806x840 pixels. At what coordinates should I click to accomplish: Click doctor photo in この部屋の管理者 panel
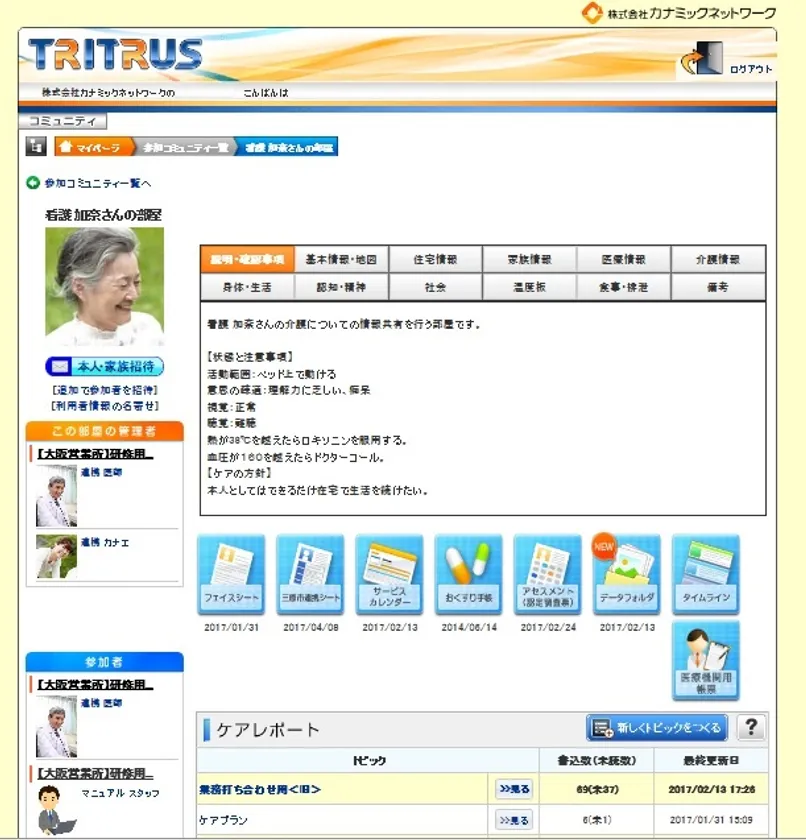click(x=56, y=496)
